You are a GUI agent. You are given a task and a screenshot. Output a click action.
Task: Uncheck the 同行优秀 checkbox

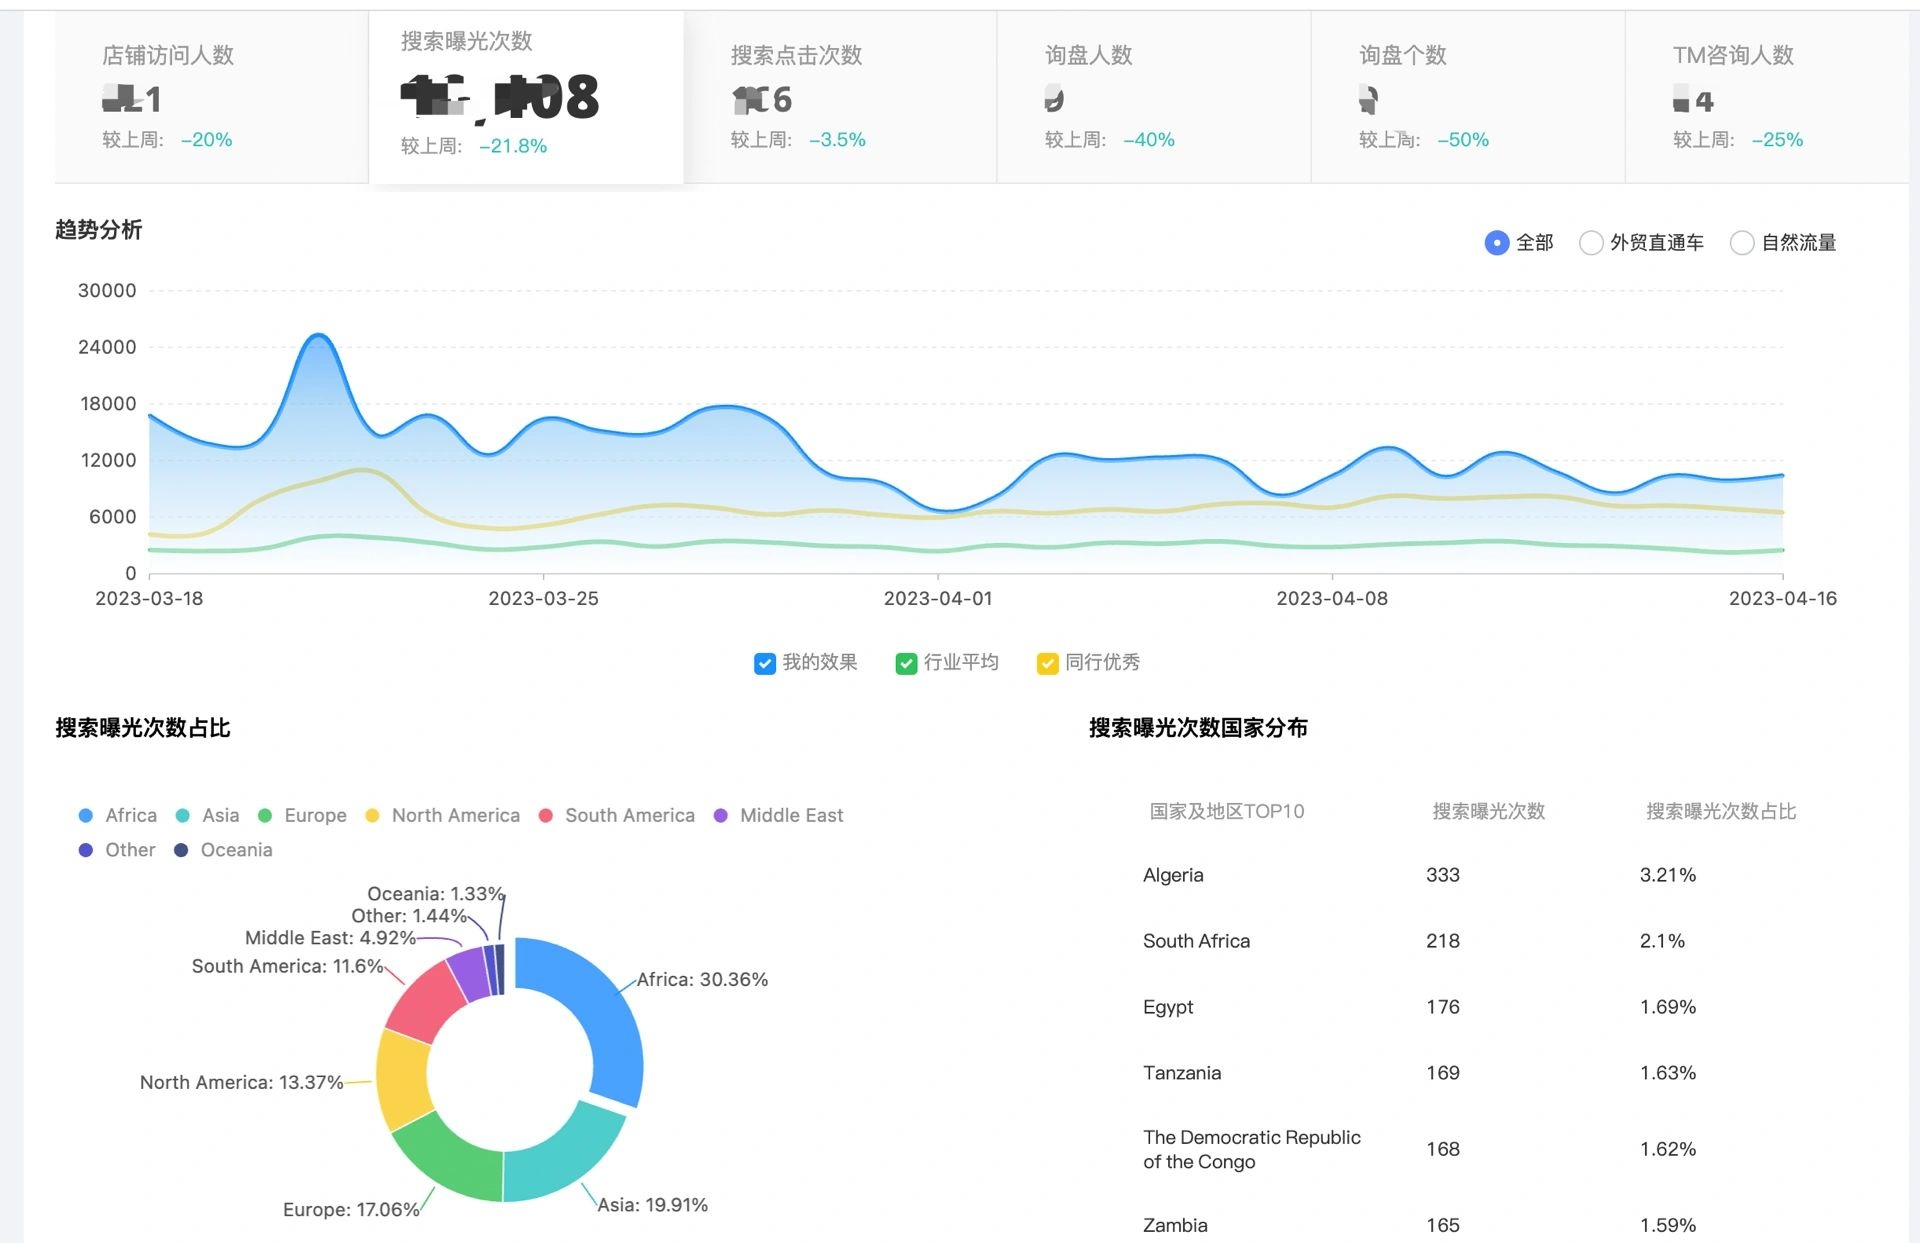[x=1048, y=664]
